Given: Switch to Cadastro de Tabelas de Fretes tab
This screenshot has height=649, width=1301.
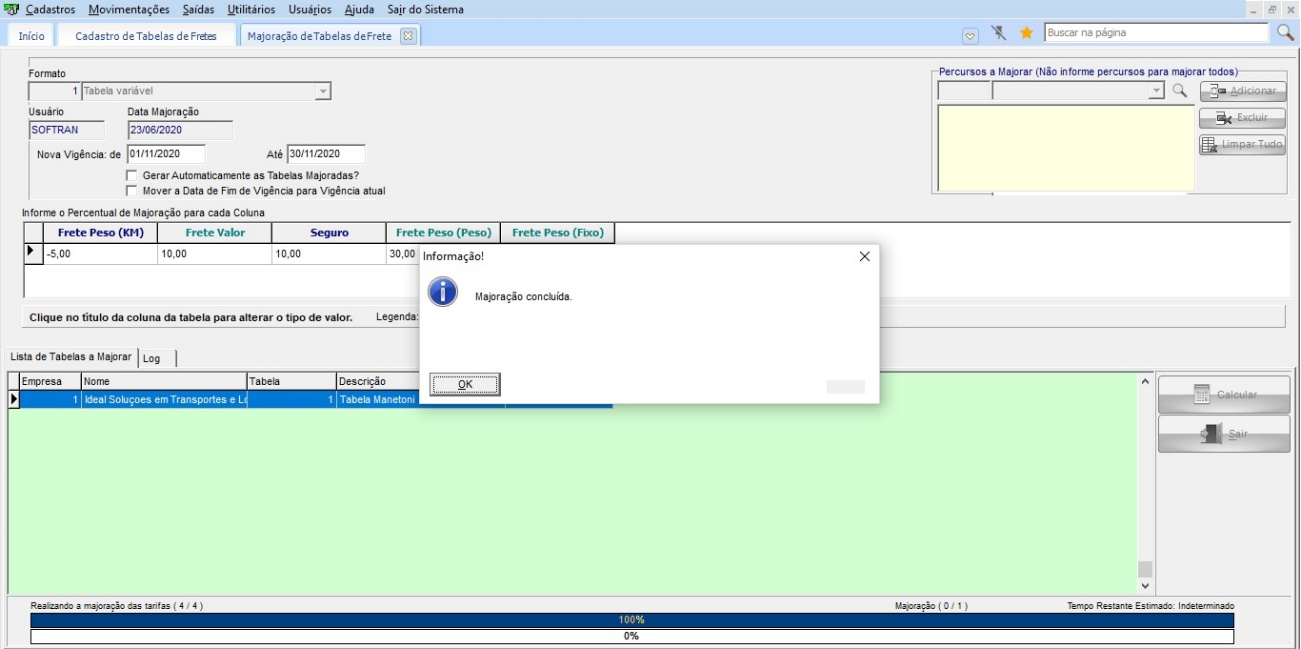Looking at the screenshot, I should [x=145, y=35].
